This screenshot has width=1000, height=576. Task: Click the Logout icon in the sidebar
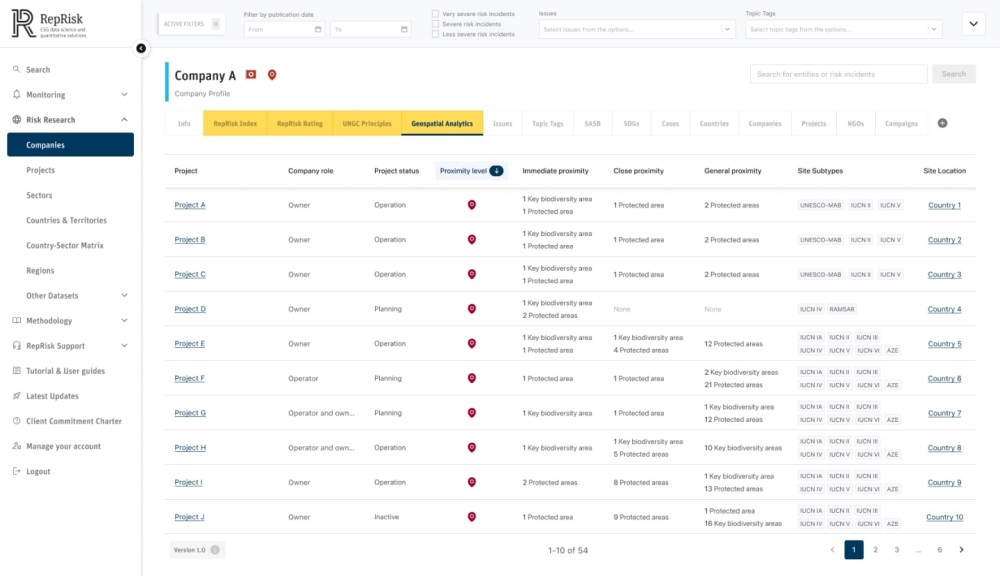(17, 471)
